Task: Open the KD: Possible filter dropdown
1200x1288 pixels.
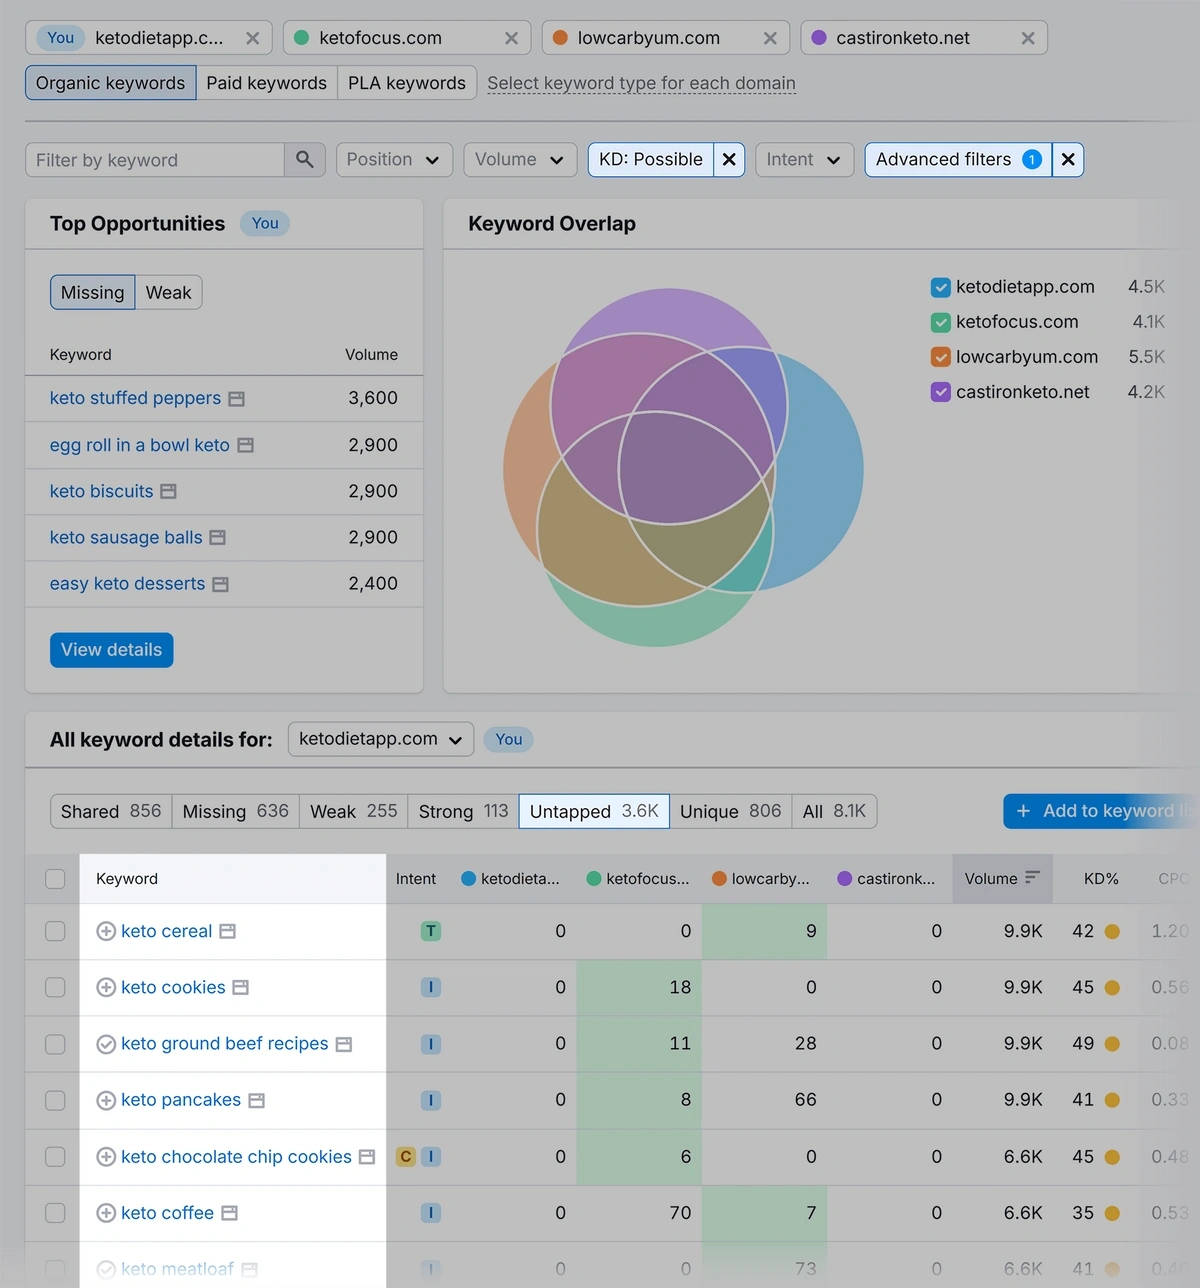Action: coord(651,160)
